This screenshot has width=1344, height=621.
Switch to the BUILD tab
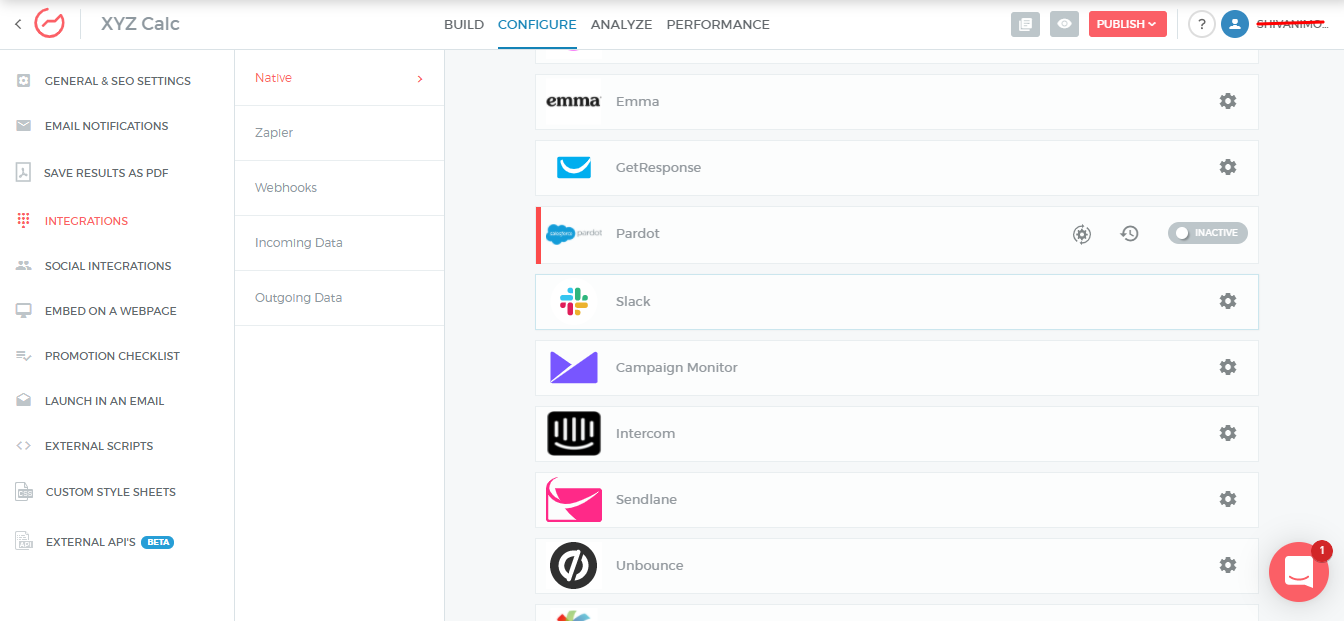464,25
